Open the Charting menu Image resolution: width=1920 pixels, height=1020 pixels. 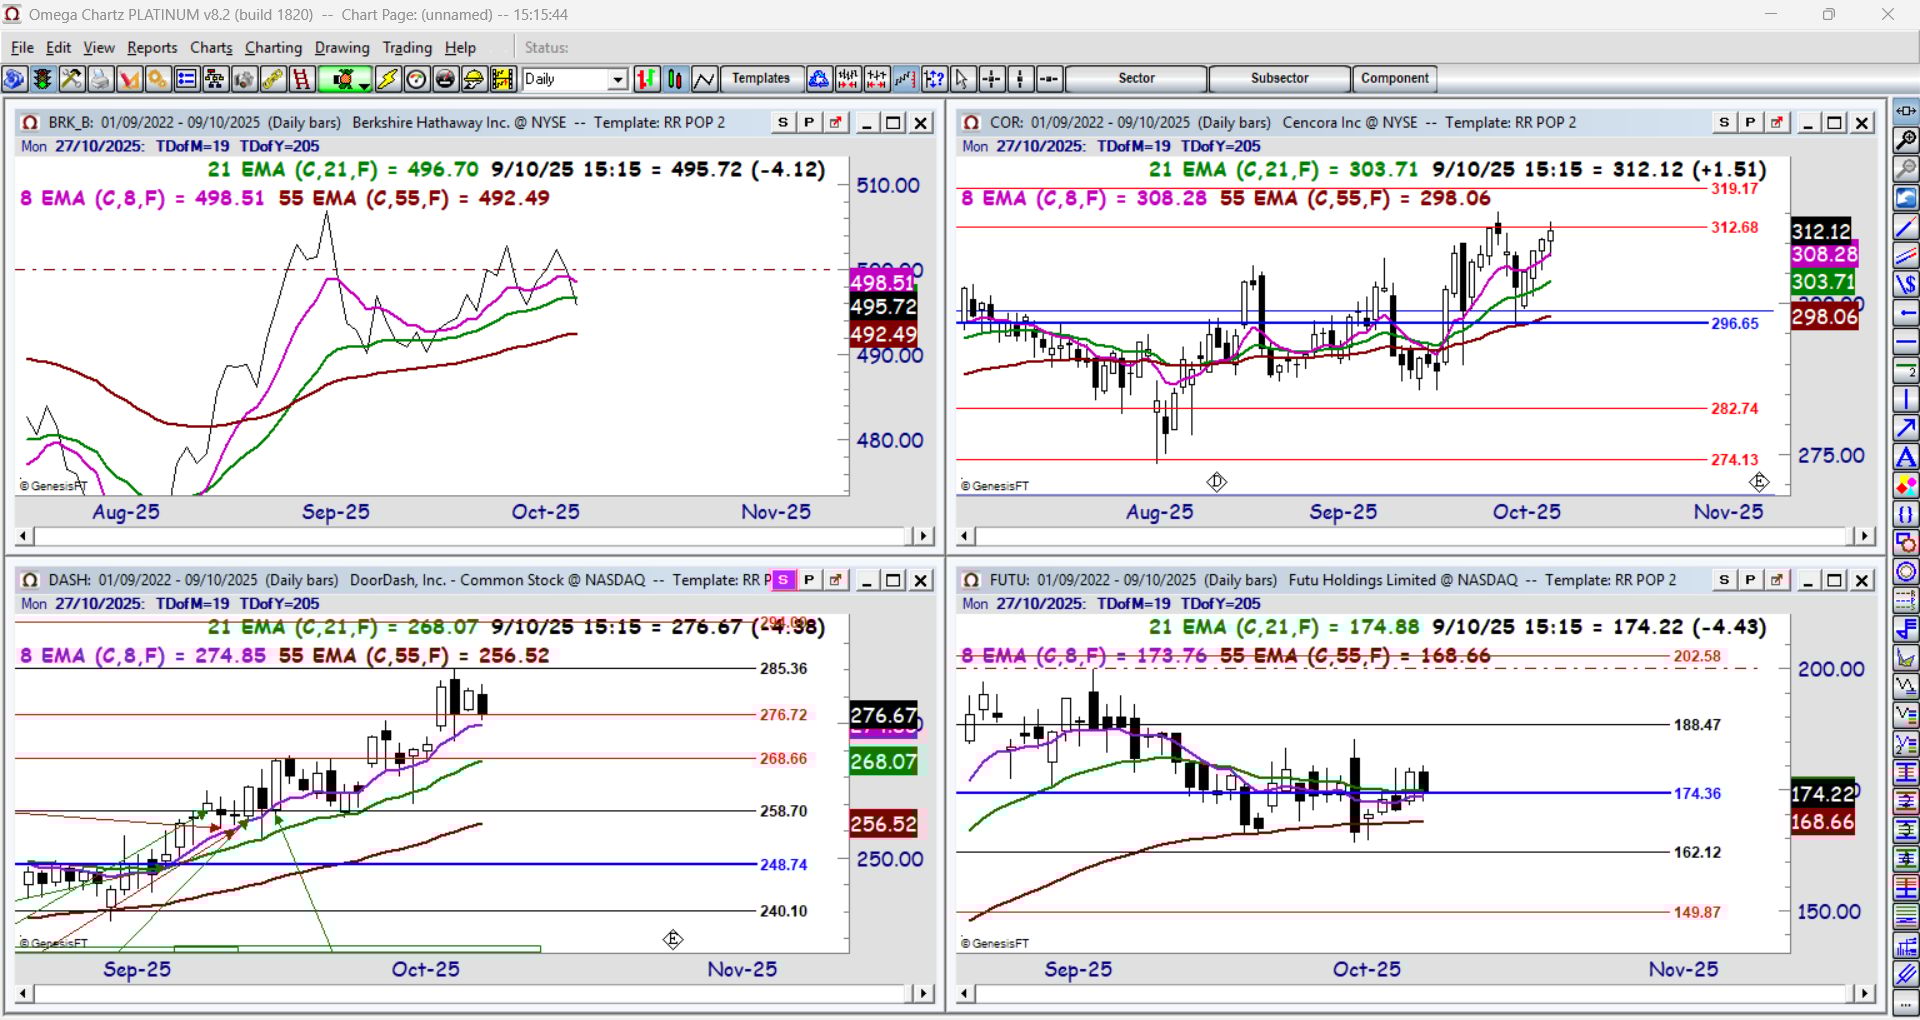(273, 48)
